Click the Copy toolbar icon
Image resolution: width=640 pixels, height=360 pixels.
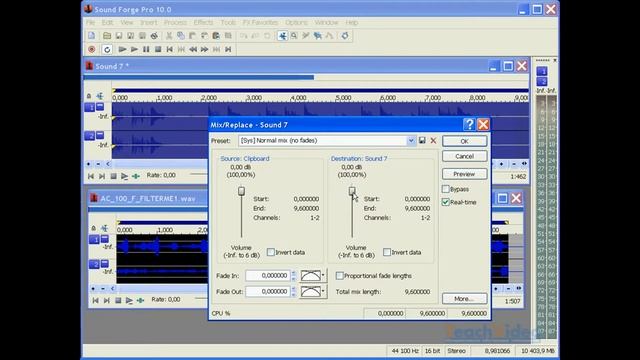pyautogui.click(x=181, y=36)
